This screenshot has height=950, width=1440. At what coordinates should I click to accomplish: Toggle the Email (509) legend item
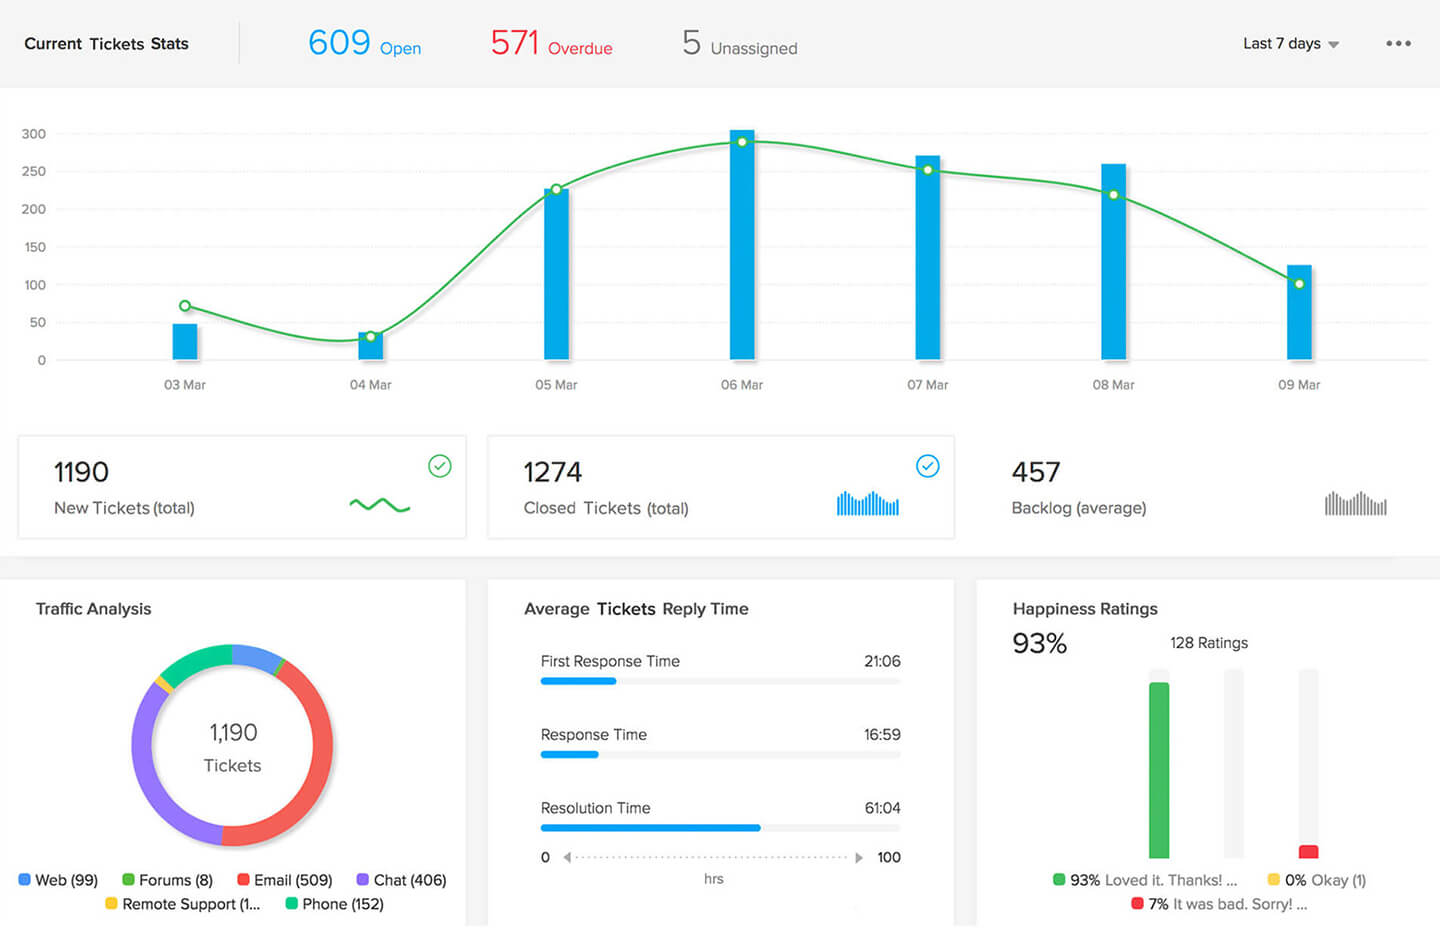(243, 880)
